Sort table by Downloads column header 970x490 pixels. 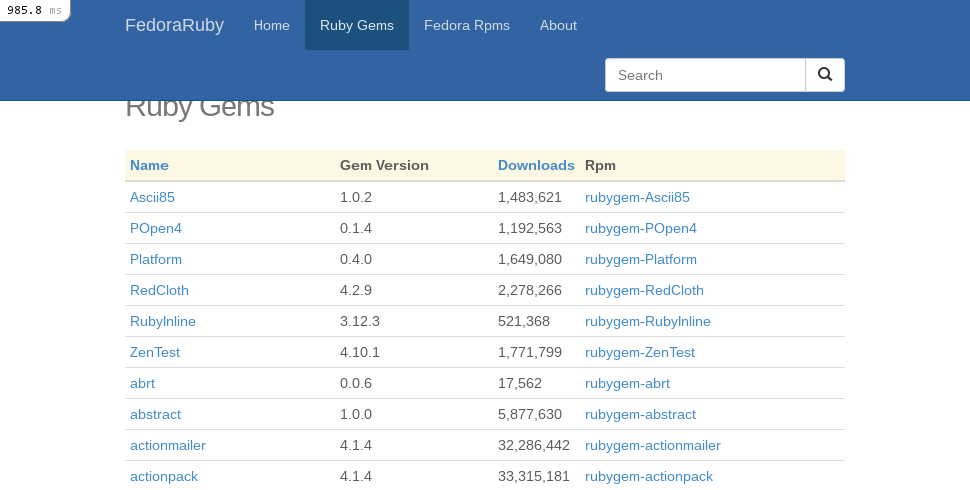pyautogui.click(x=536, y=165)
